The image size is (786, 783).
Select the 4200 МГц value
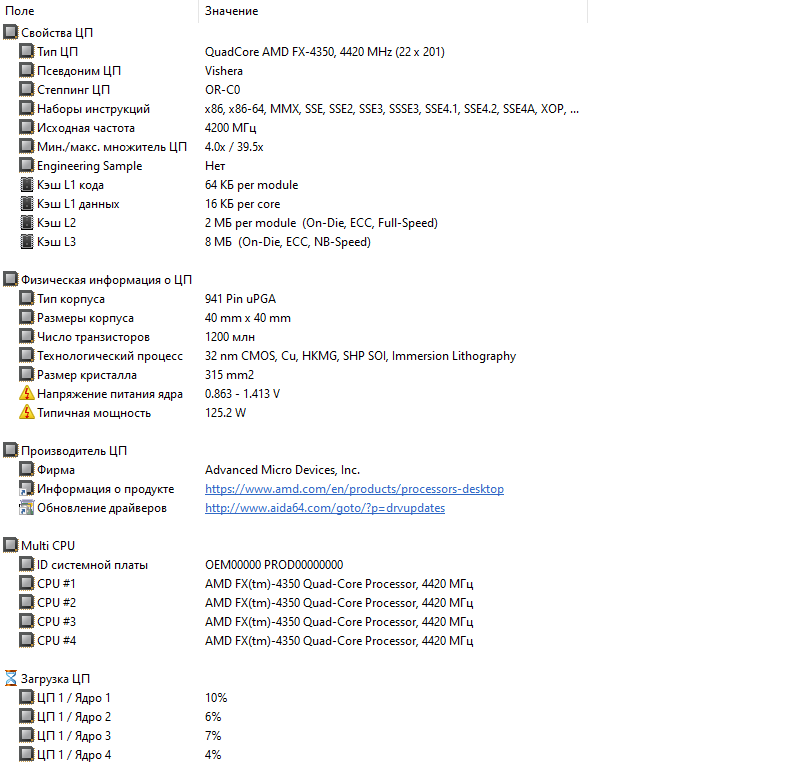(x=231, y=128)
